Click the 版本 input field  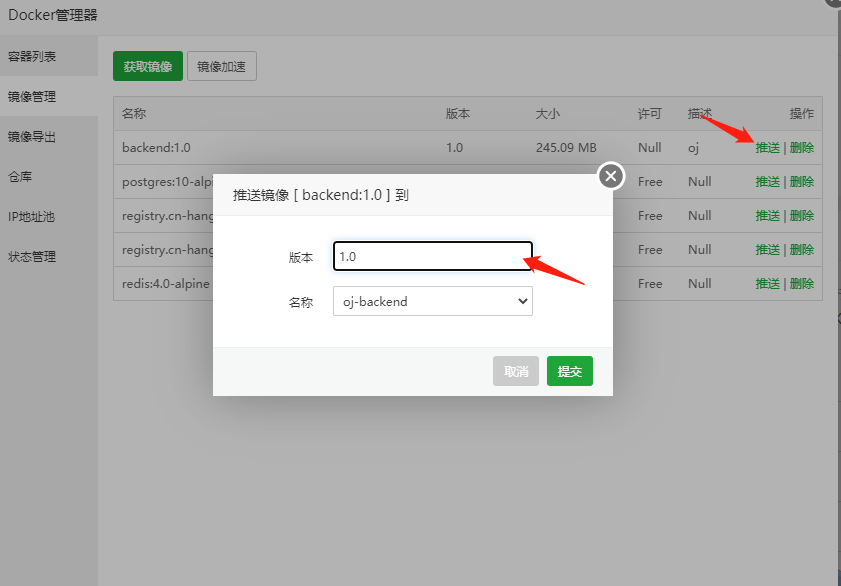432,256
